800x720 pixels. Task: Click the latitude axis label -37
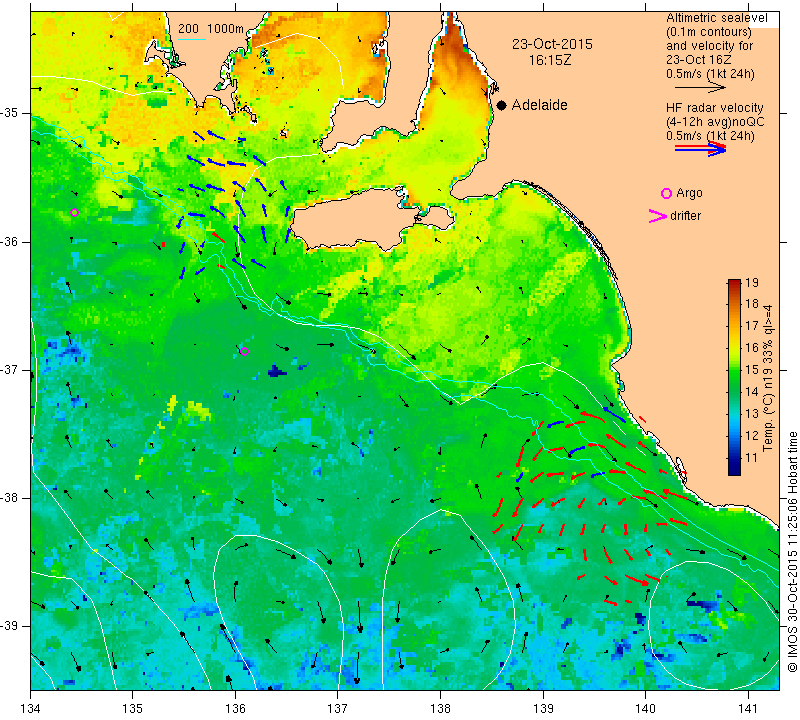pyautogui.click(x=10, y=369)
